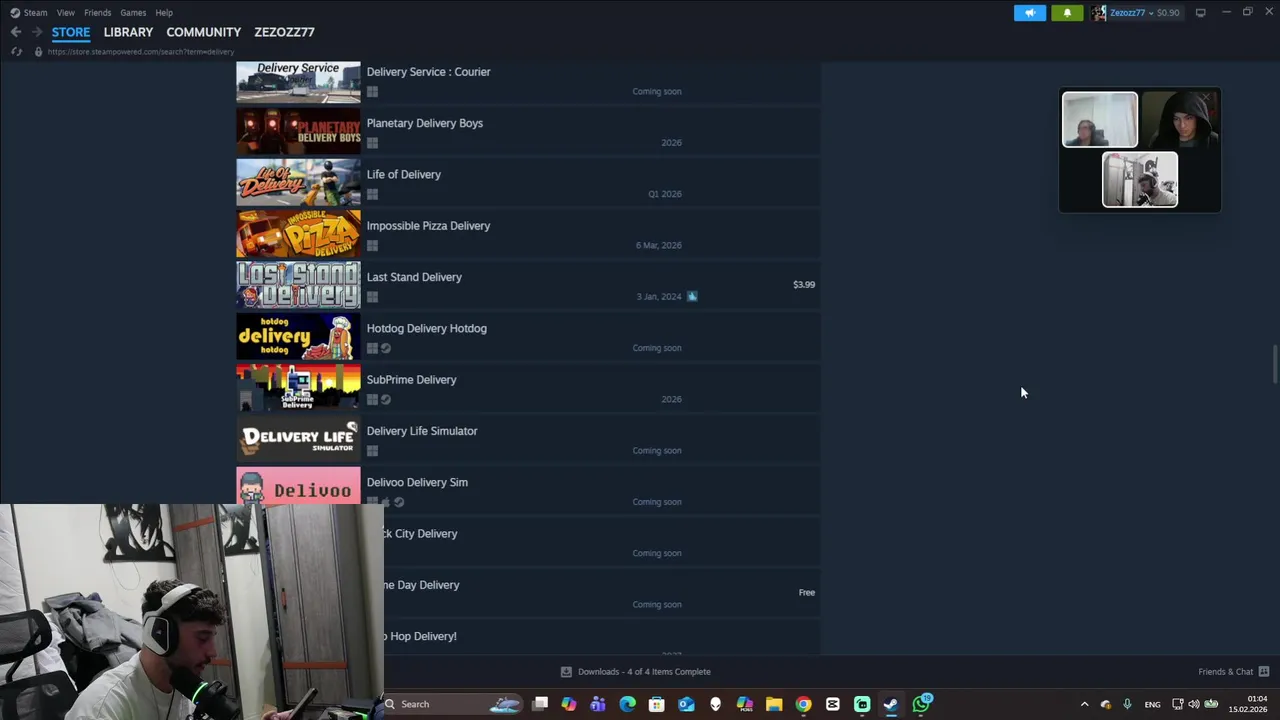The image size is (1280, 720).
Task: Switch to the COMMUNITY tab
Action: [x=203, y=32]
